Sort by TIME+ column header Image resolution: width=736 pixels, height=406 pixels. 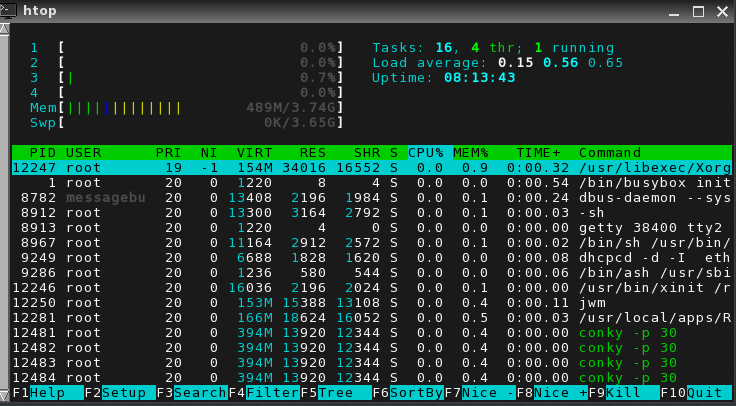click(x=539, y=153)
